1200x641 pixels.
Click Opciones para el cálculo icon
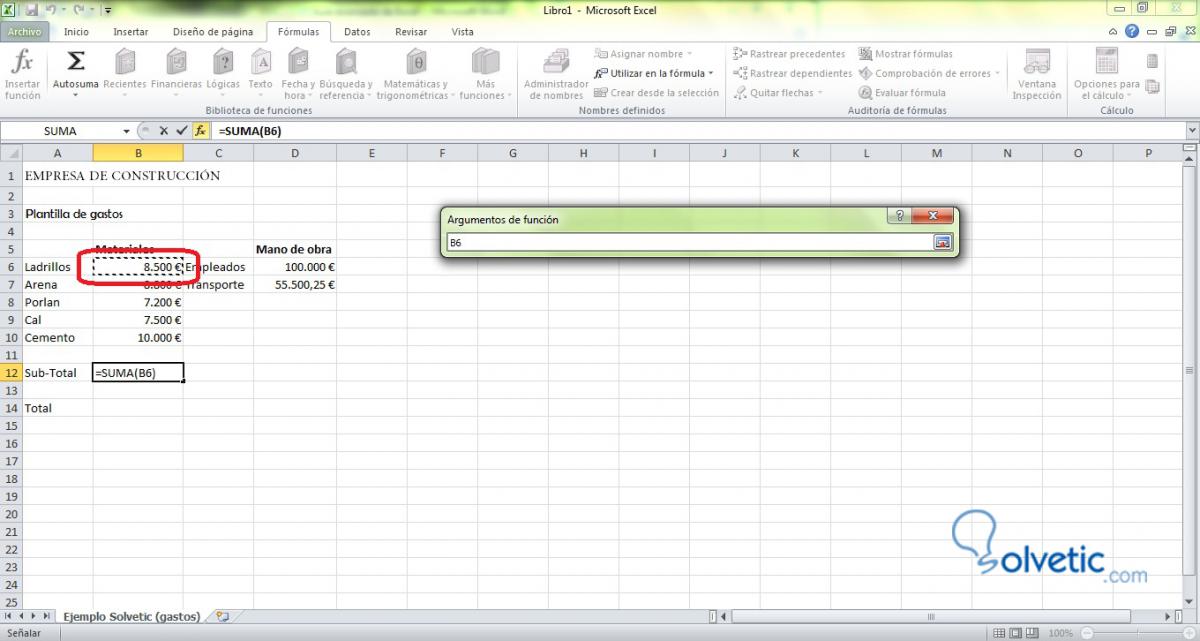point(1106,62)
